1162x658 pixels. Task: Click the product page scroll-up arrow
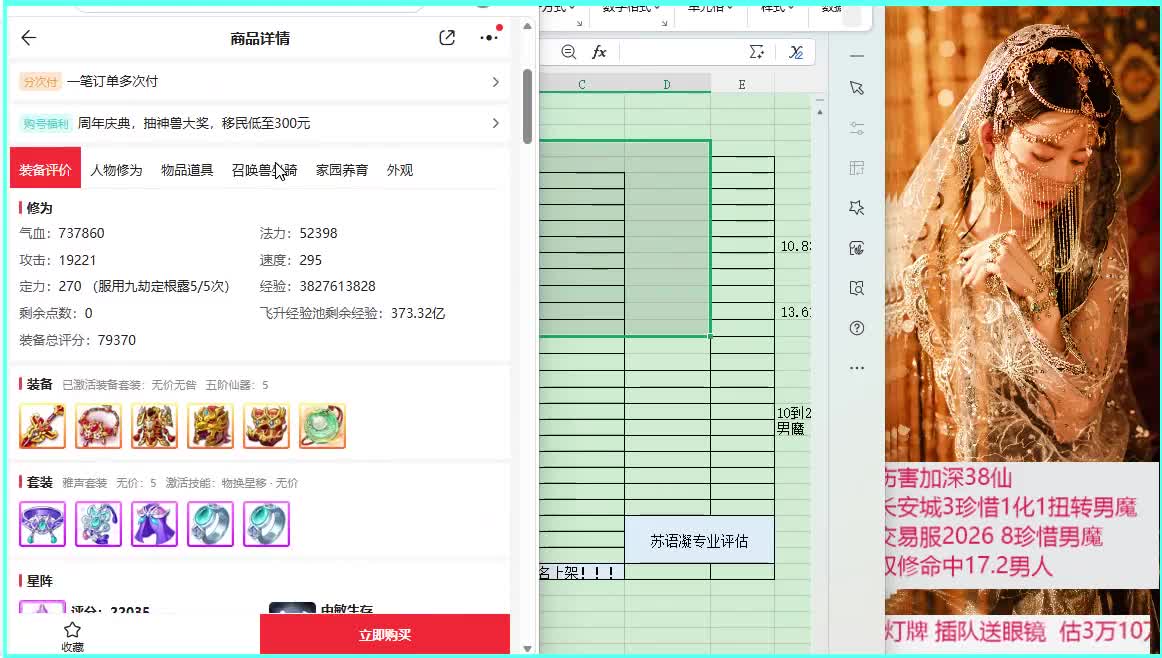(x=528, y=26)
